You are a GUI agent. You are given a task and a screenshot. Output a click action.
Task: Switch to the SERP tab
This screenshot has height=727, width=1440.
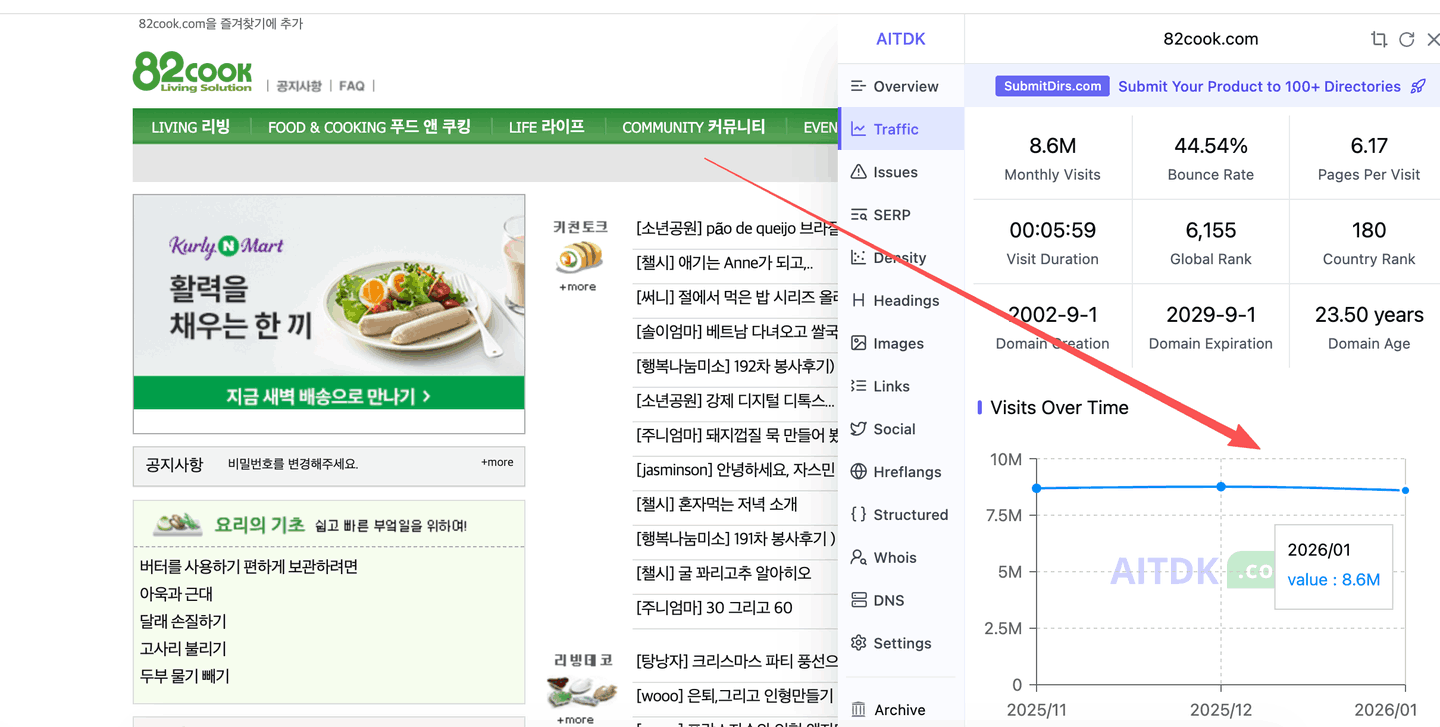[x=891, y=215]
